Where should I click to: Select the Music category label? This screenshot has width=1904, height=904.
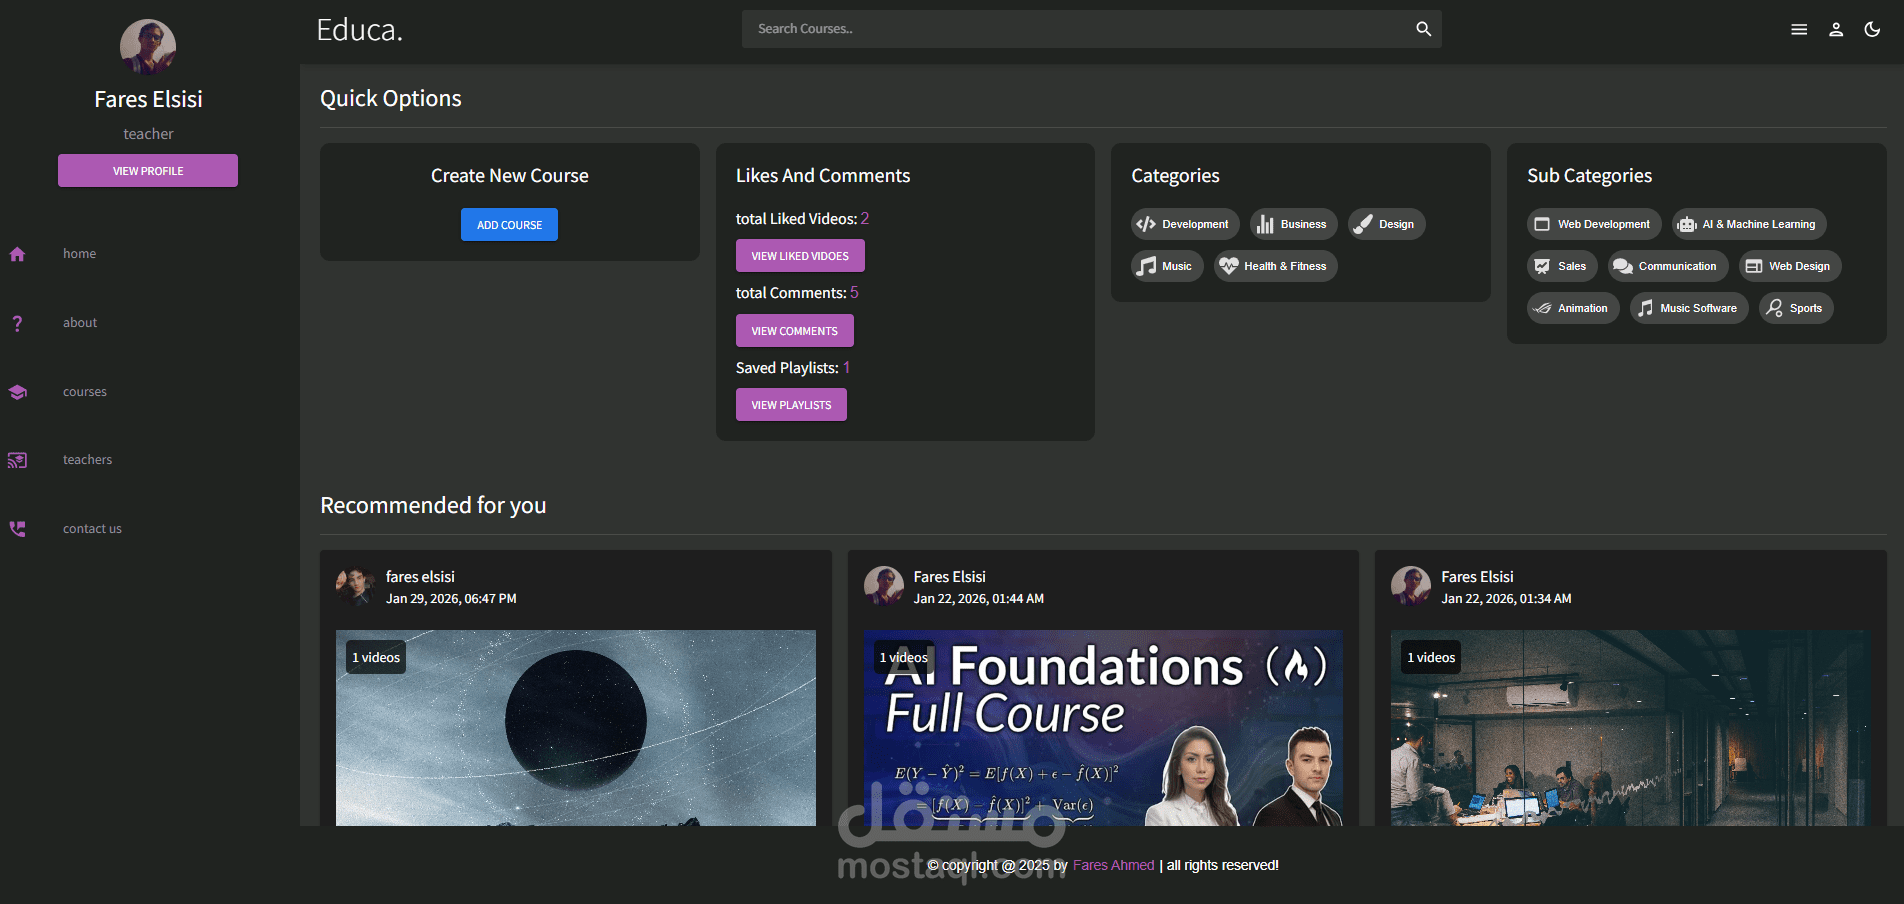[1177, 266]
